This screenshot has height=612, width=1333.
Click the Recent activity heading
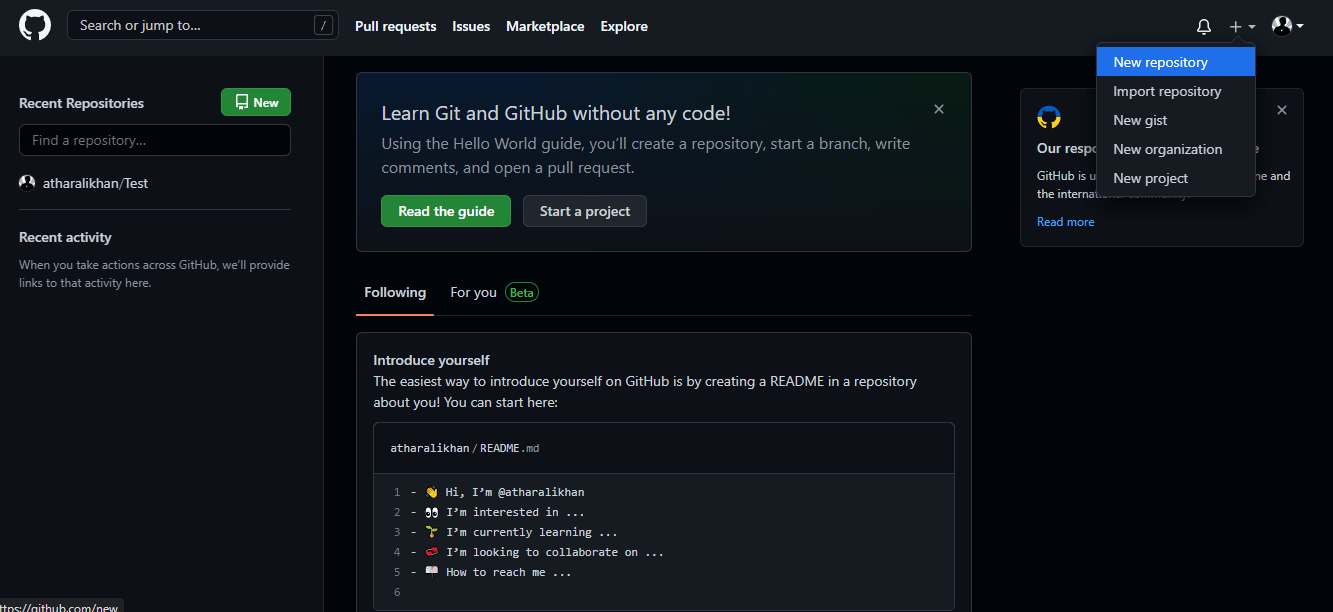pyautogui.click(x=65, y=237)
